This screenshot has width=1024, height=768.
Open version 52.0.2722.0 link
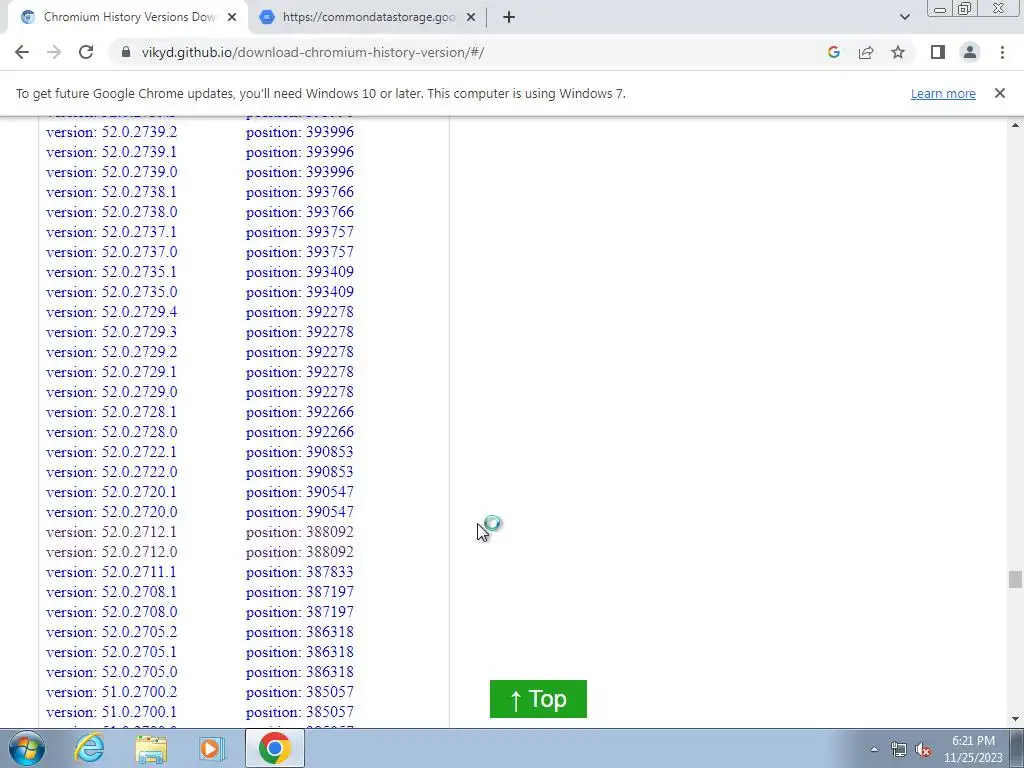(x=112, y=472)
